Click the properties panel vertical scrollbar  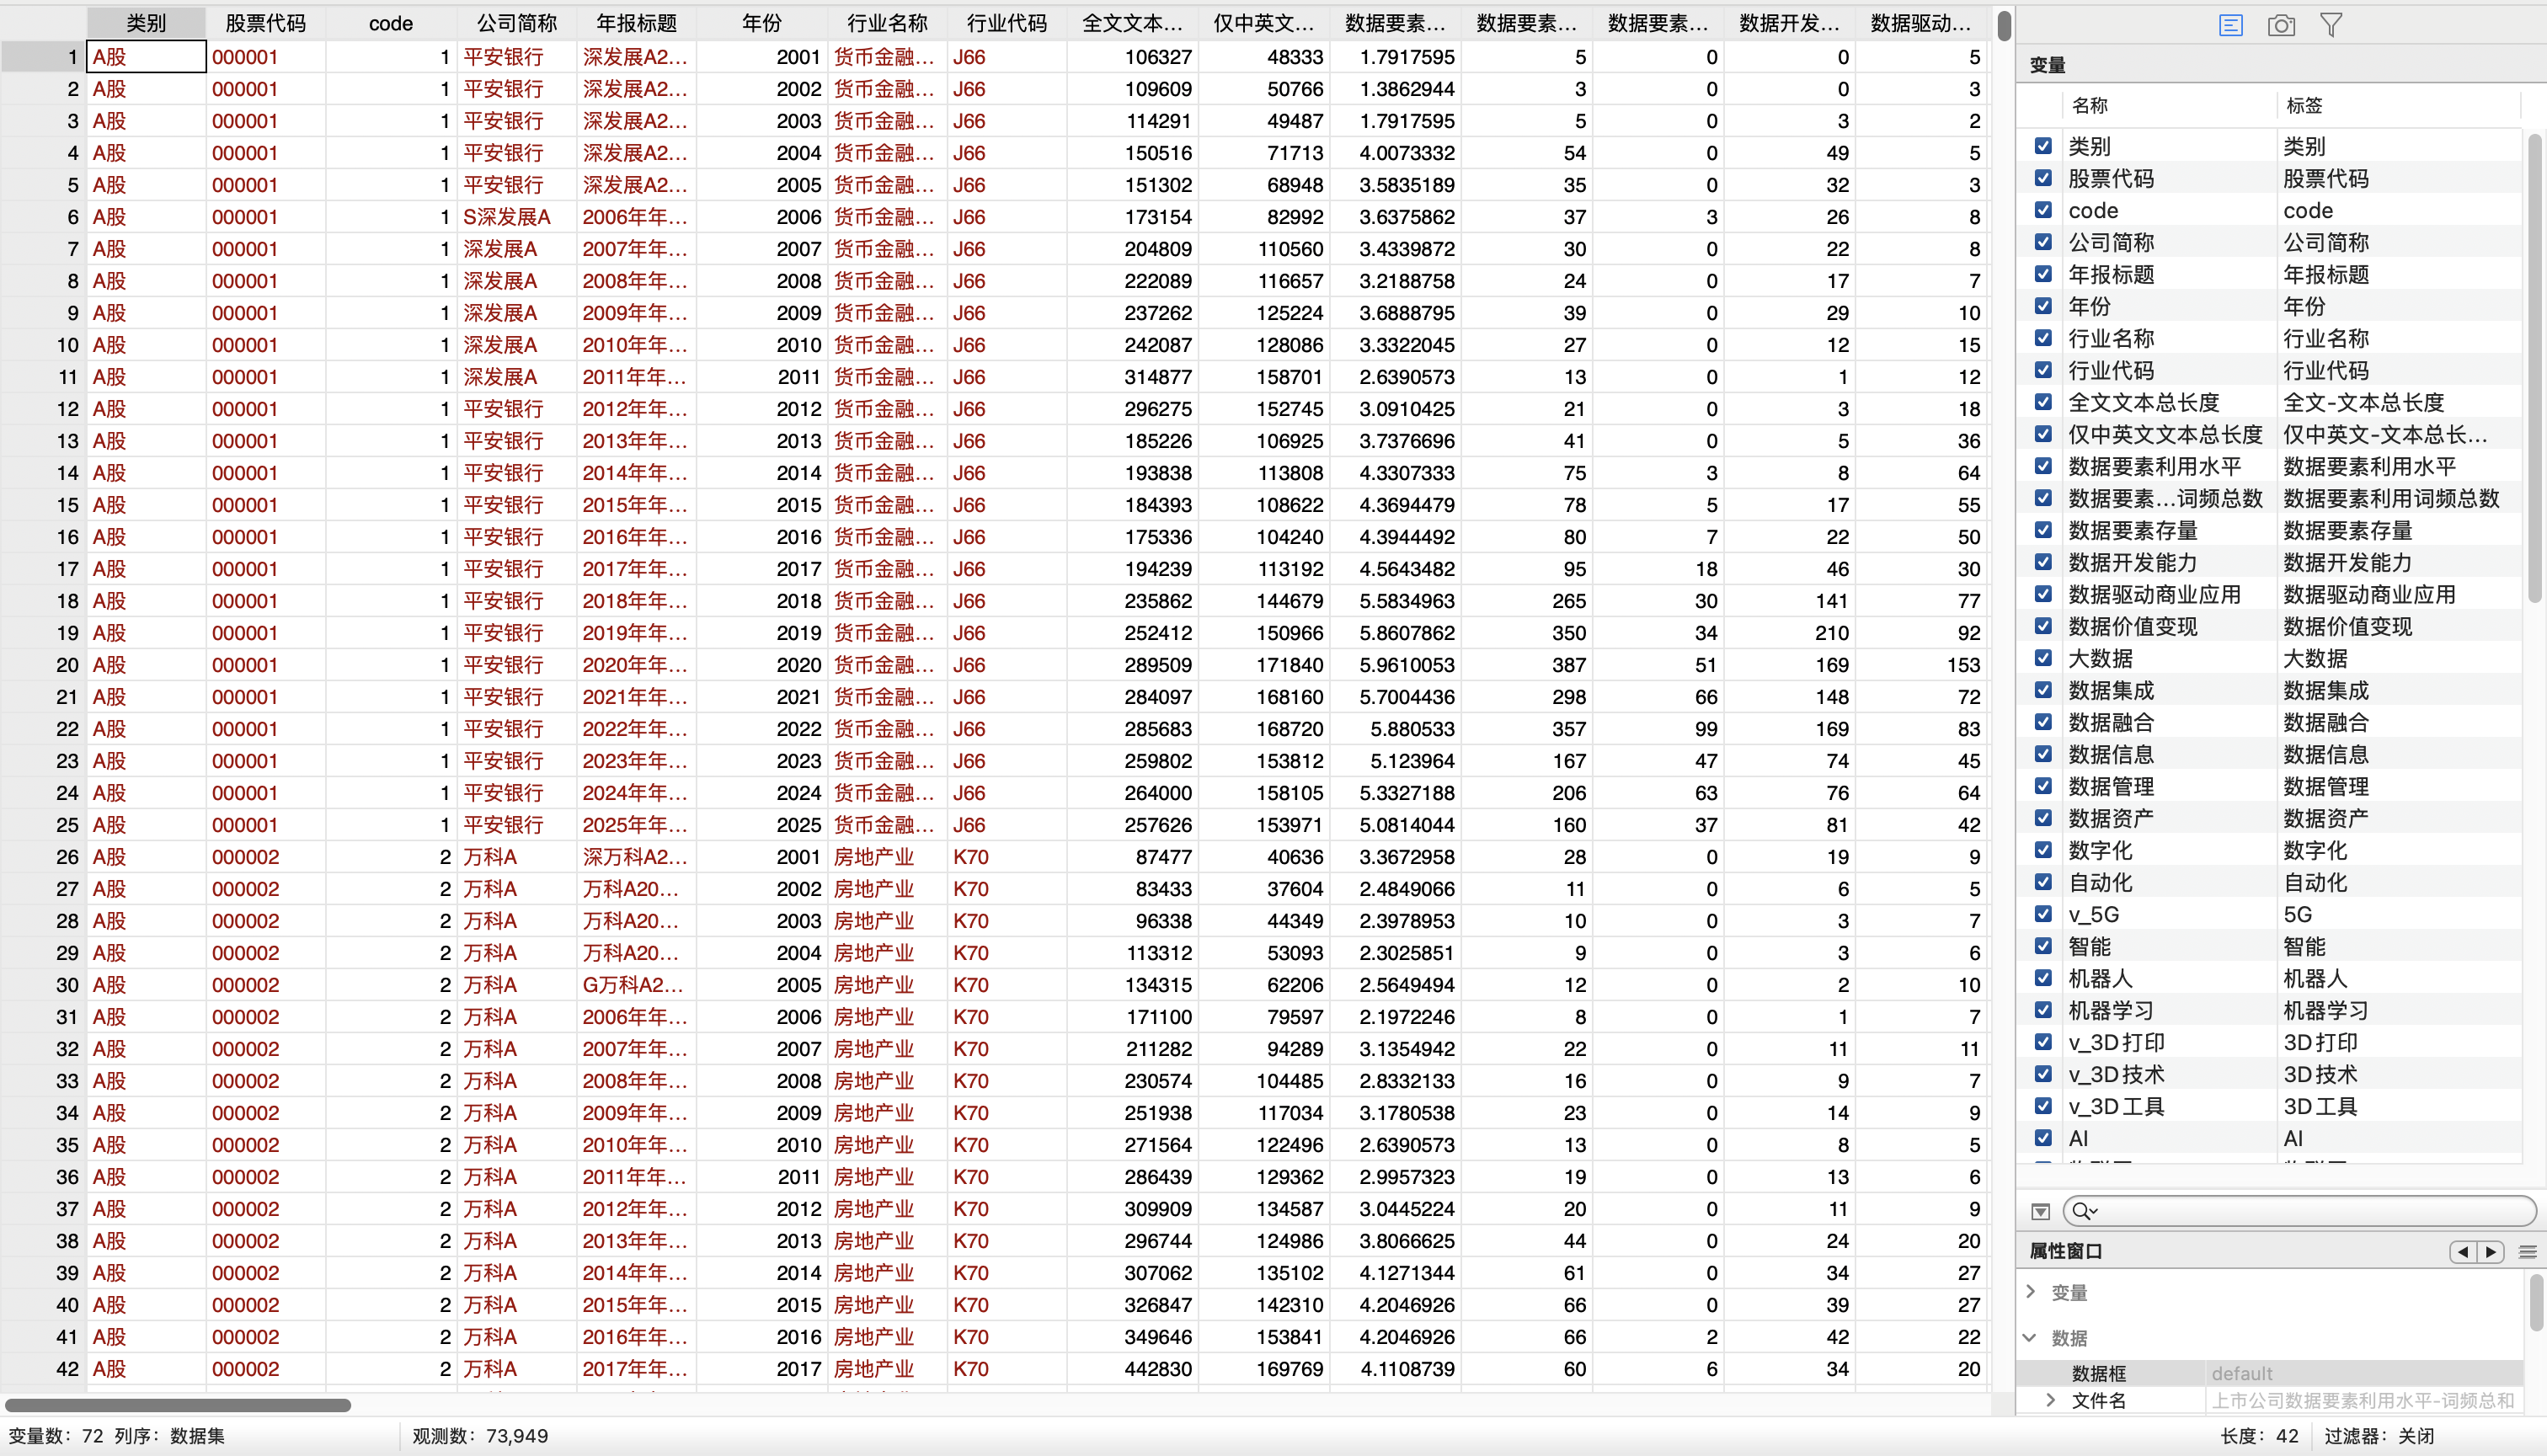click(2534, 1303)
